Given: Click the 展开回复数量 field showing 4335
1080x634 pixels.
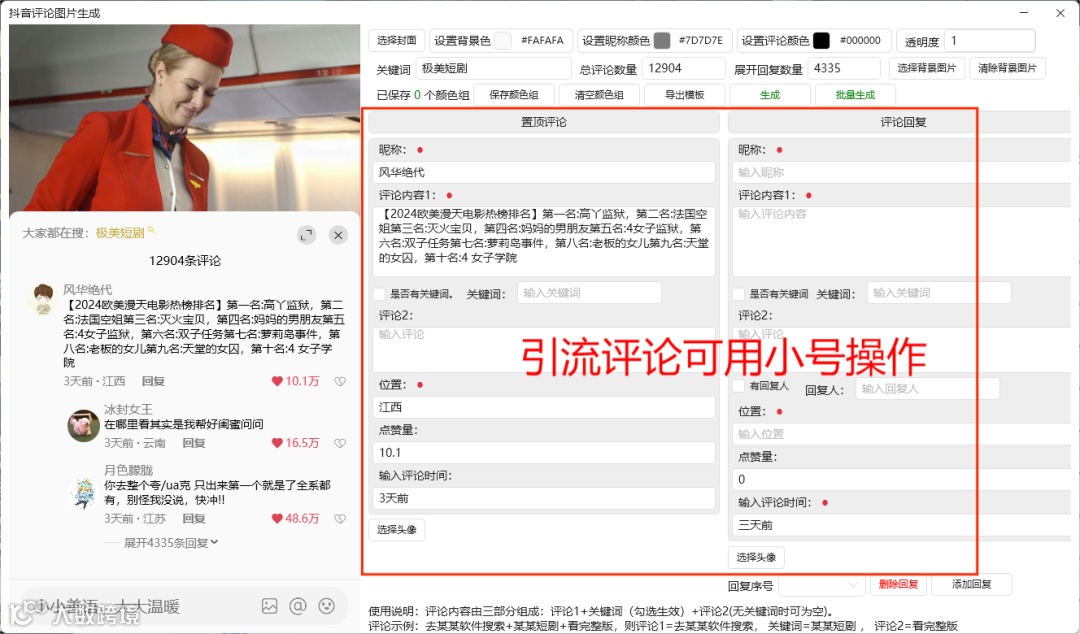Looking at the screenshot, I should click(x=844, y=68).
